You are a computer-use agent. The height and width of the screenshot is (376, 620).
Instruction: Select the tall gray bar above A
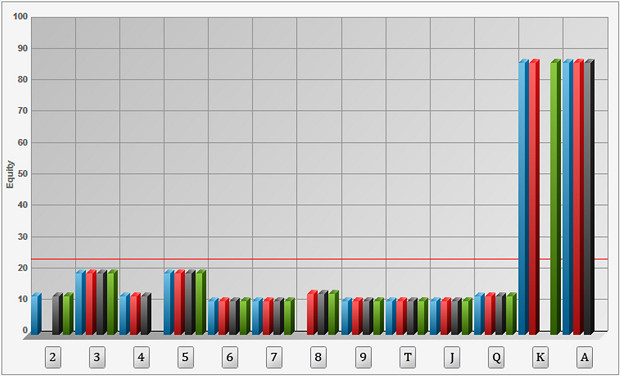coord(590,197)
